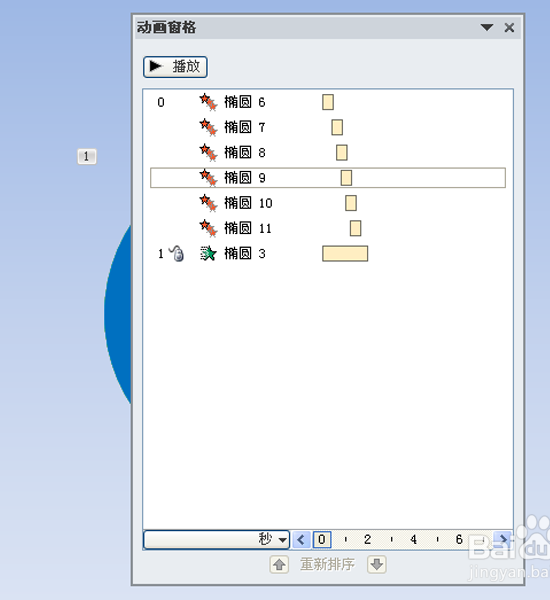The image size is (550, 600).
Task: Click the wide timing bar for 椭圆 3
Action: (345, 254)
